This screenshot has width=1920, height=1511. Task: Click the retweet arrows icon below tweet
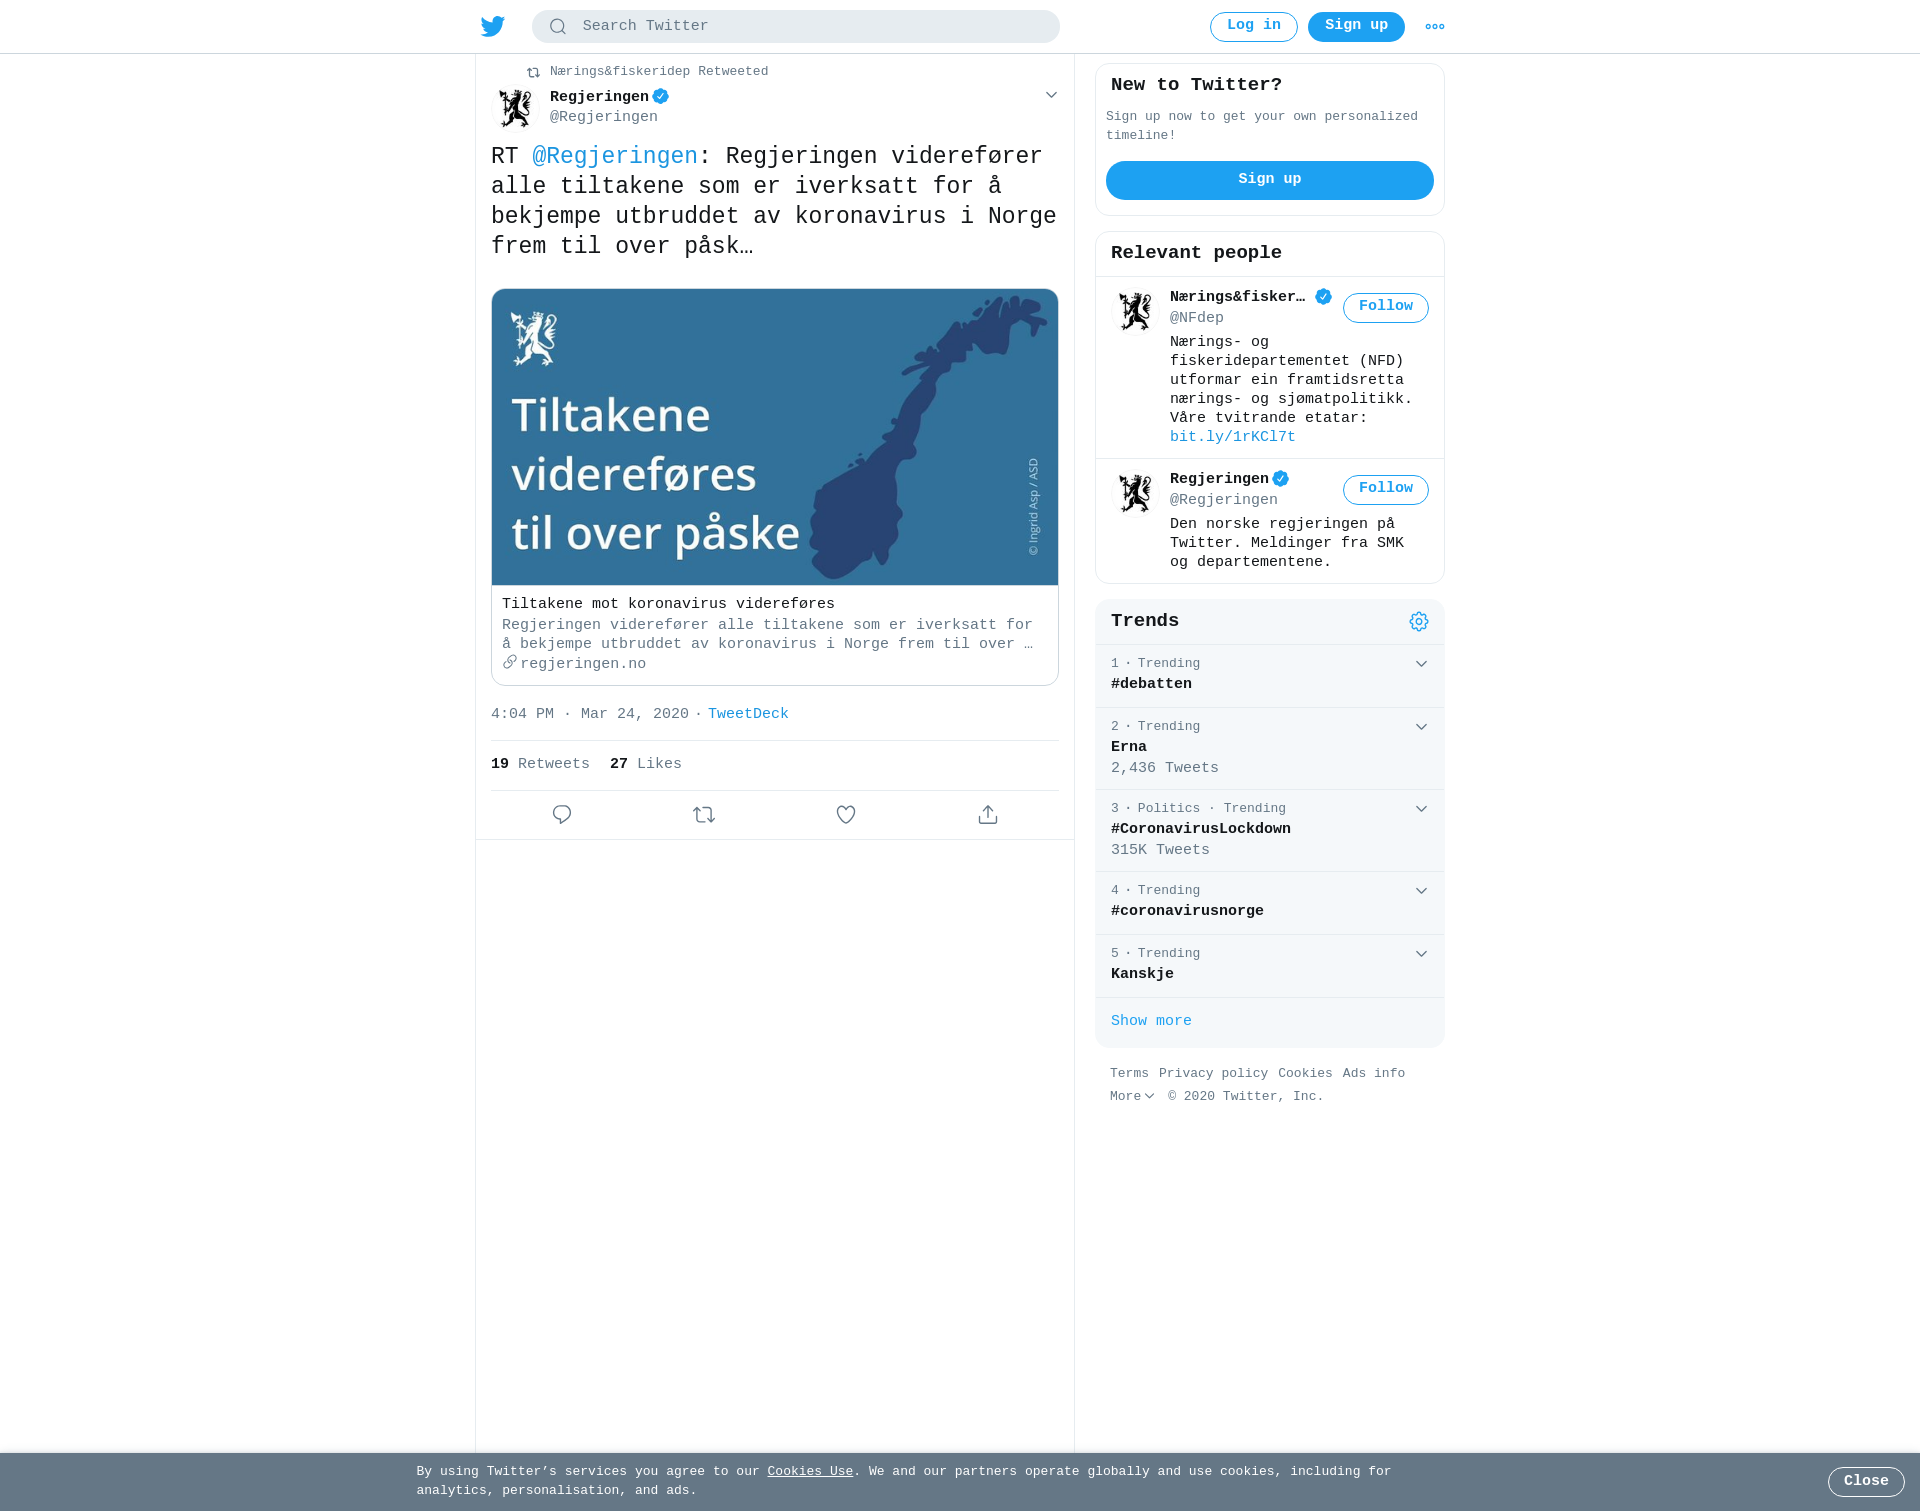coord(704,815)
